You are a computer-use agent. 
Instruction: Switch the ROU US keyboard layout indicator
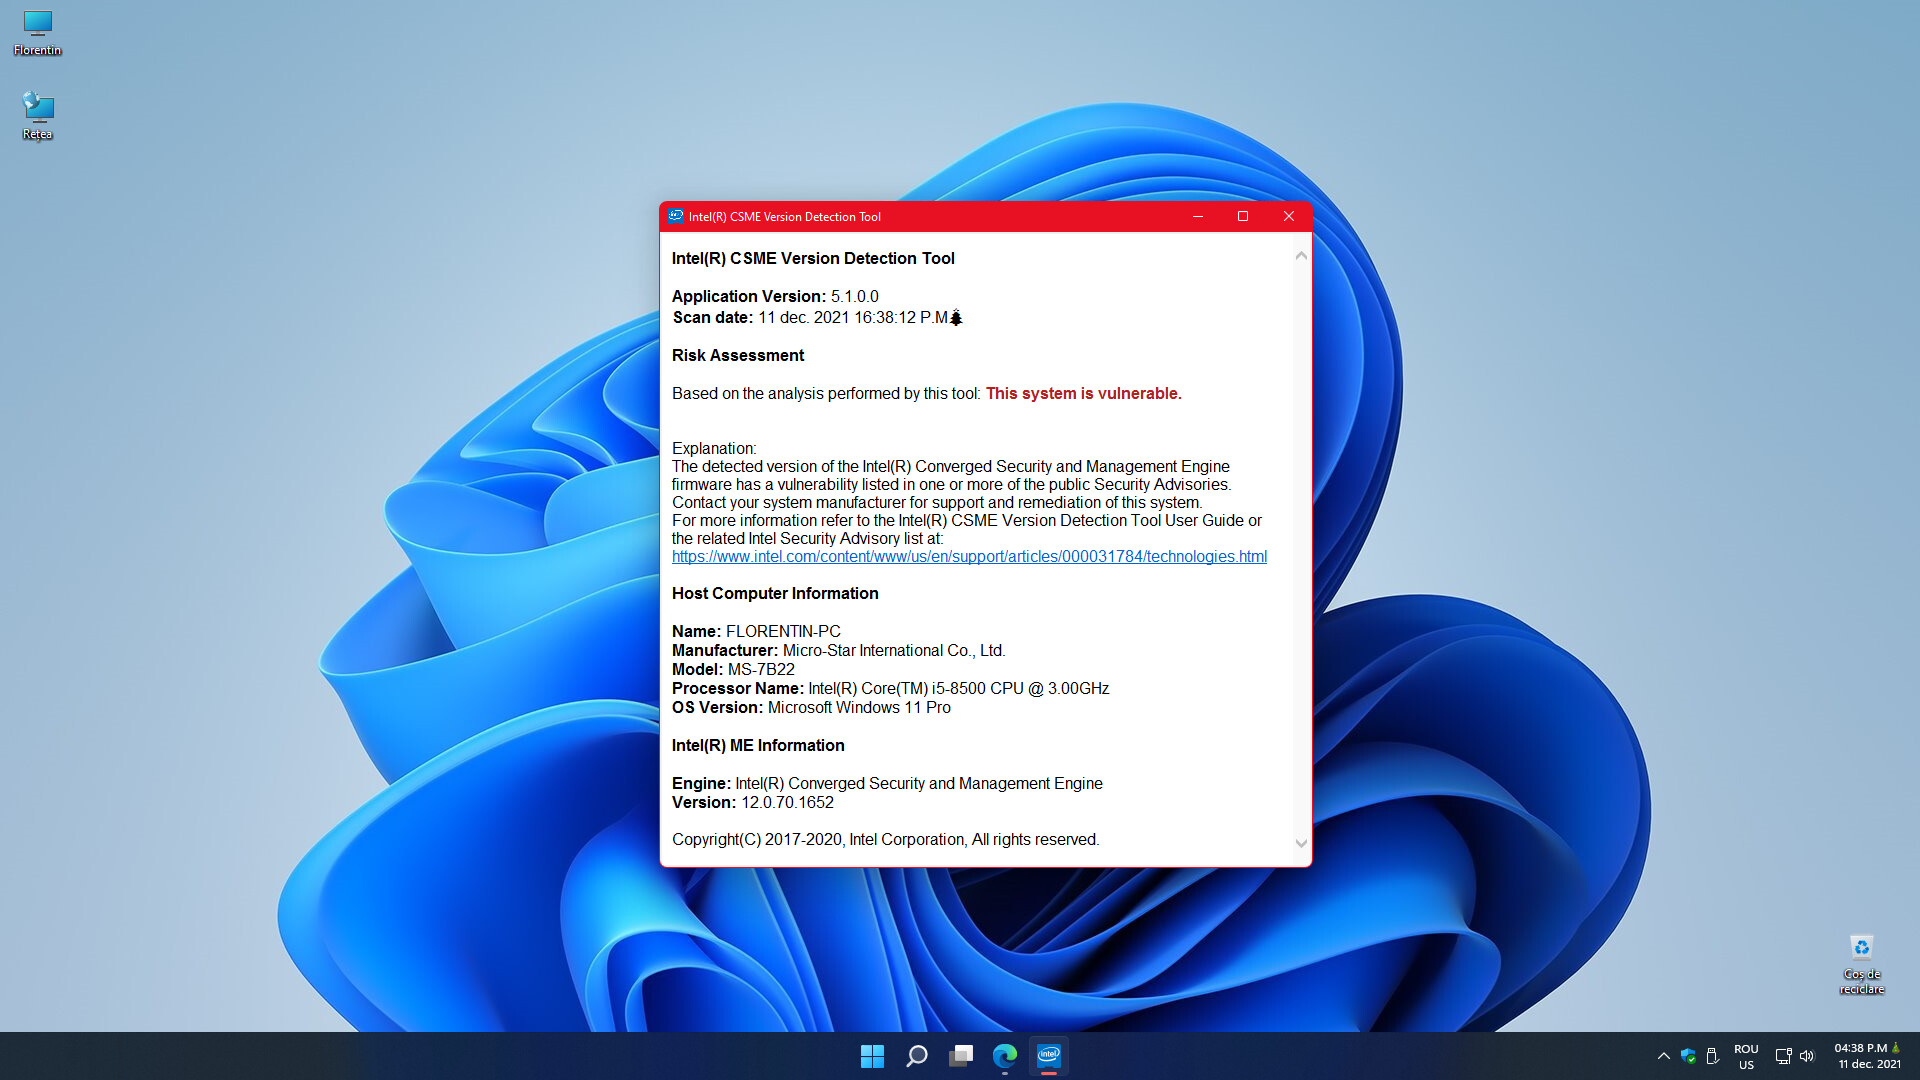click(x=1746, y=1056)
